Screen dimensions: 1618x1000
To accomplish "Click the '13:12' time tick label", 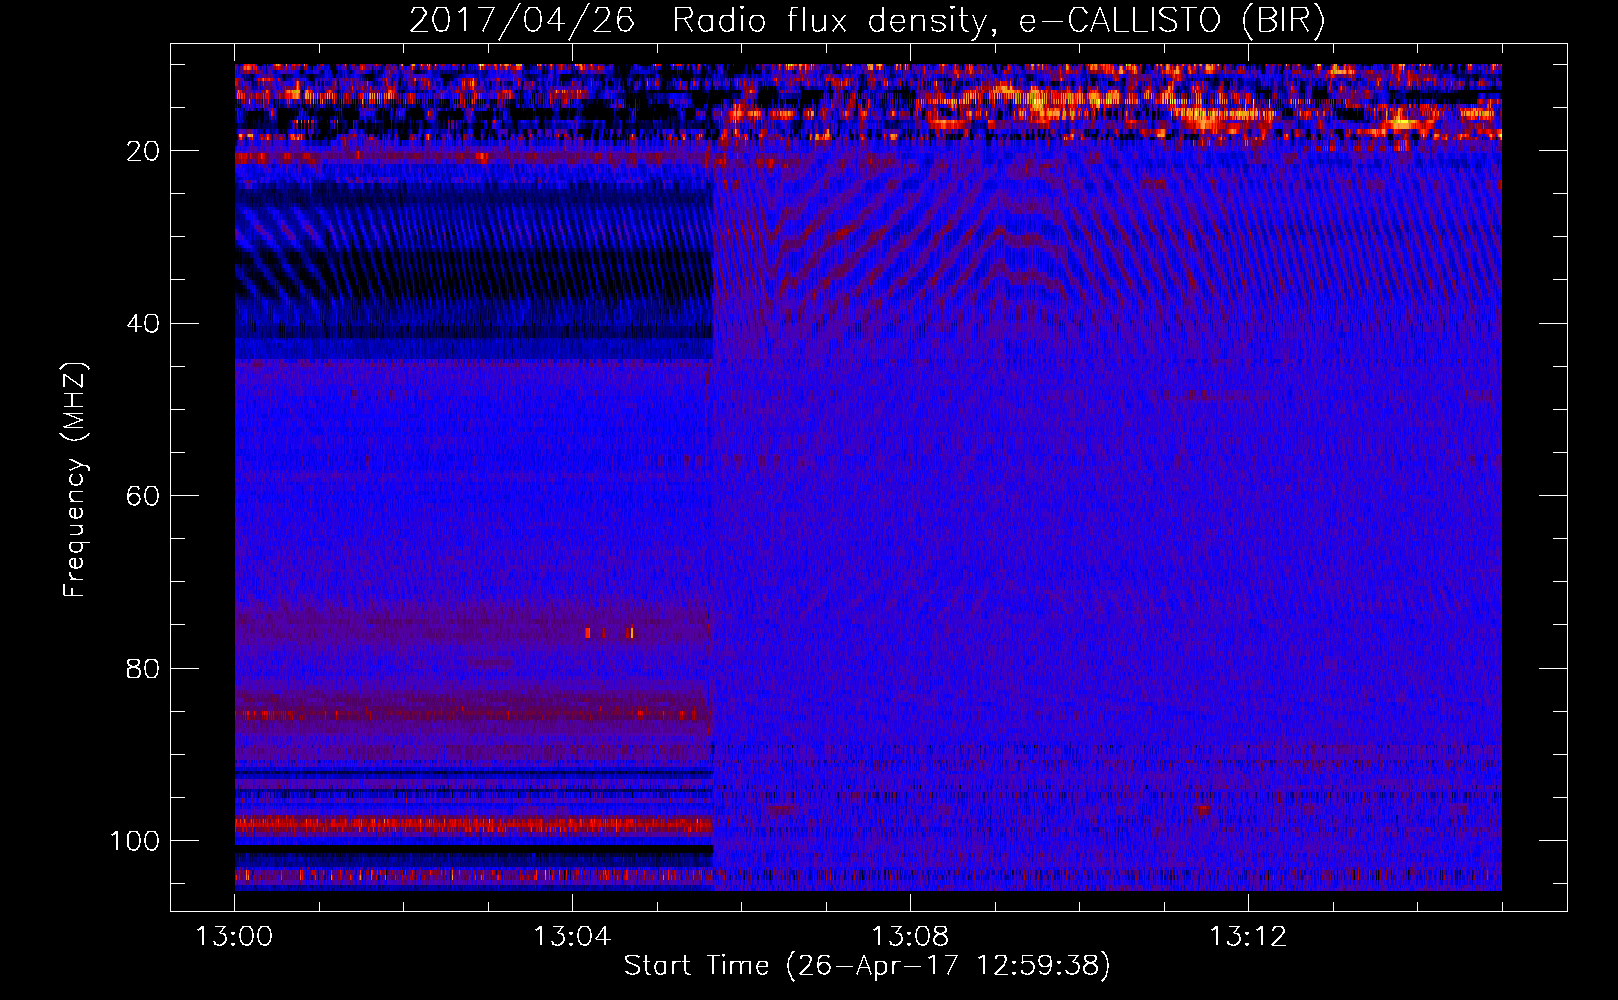I will (1248, 937).
